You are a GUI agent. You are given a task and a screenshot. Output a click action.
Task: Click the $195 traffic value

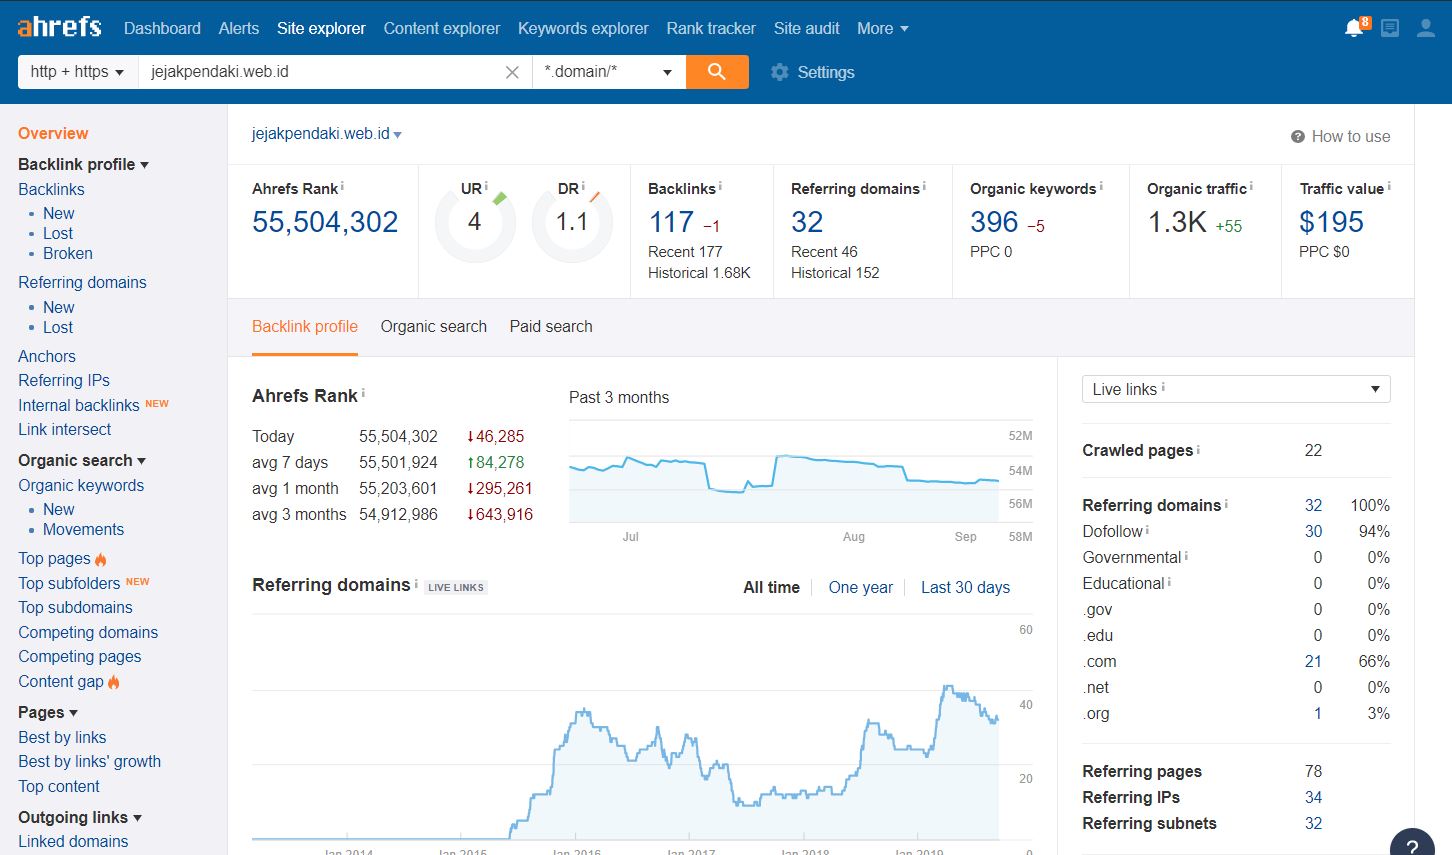click(x=1331, y=222)
